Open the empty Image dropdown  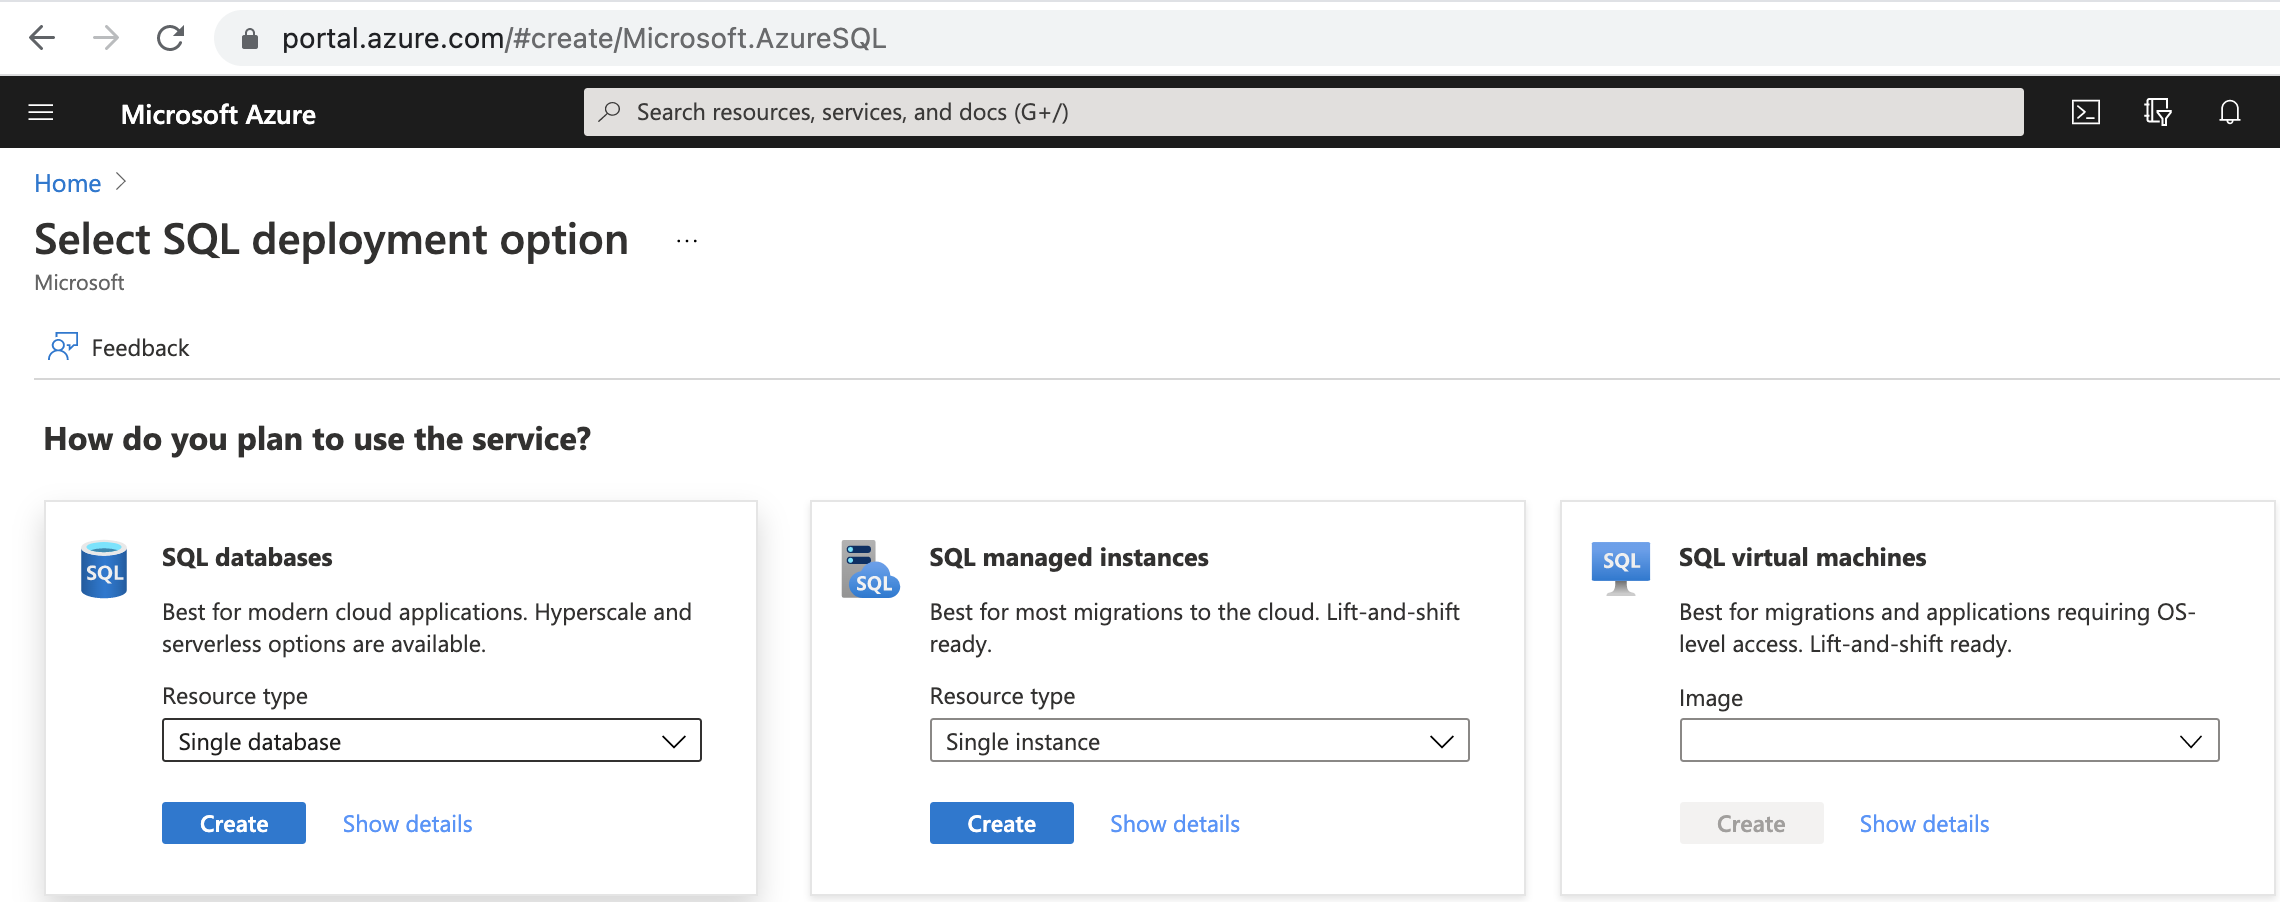click(1949, 740)
